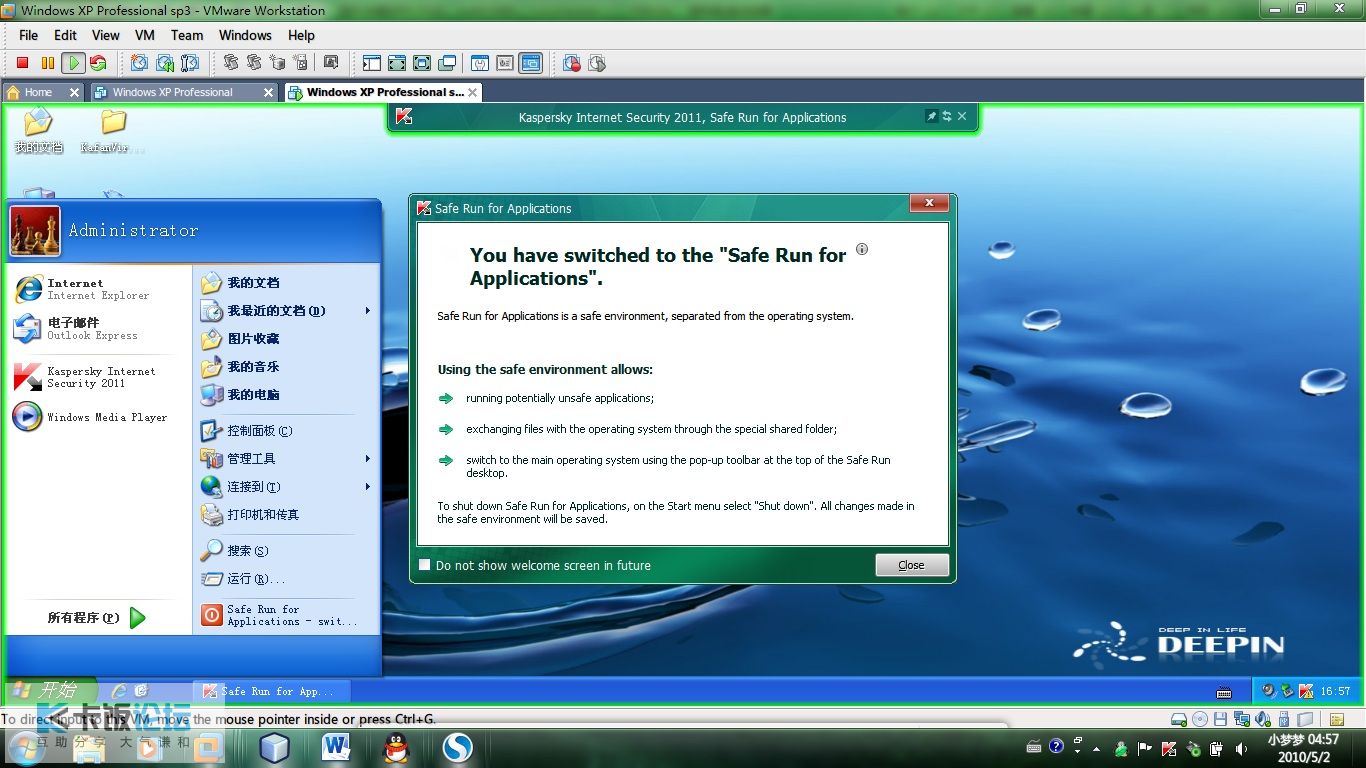Image resolution: width=1366 pixels, height=768 pixels.
Task: Open the Team menu
Action: (187, 35)
